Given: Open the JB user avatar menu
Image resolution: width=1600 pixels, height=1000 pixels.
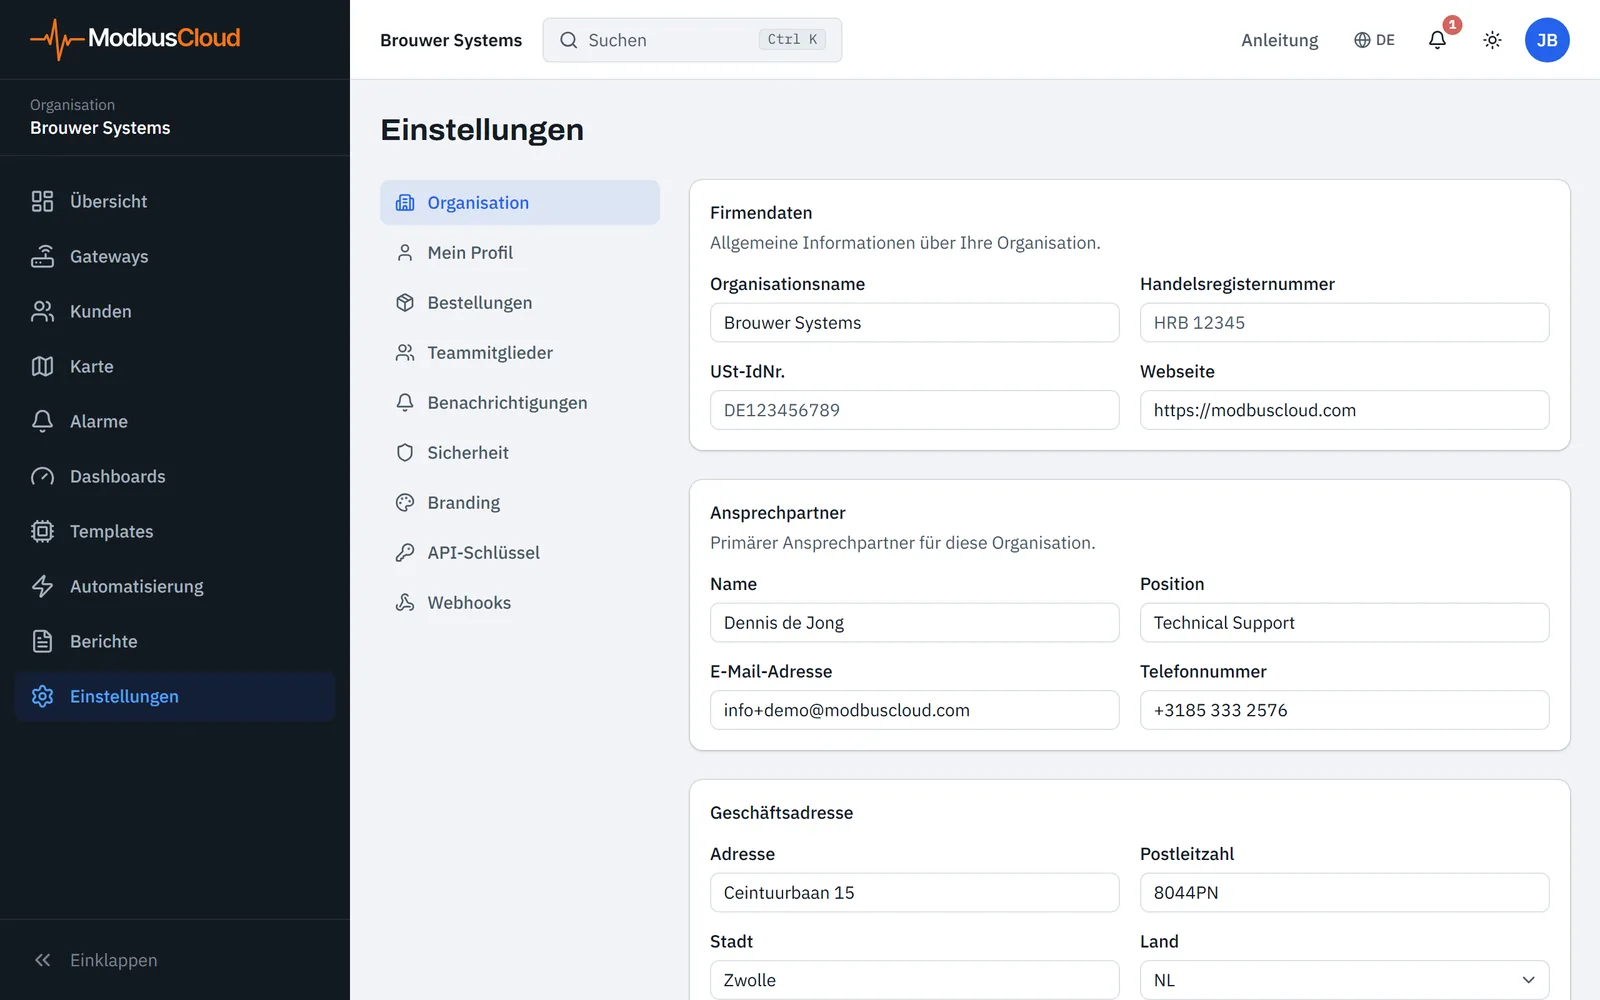Looking at the screenshot, I should 1547,40.
